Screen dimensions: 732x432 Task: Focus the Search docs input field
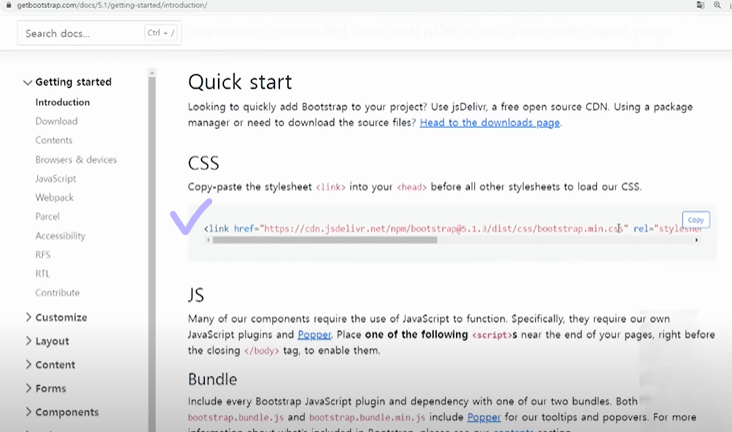point(99,33)
